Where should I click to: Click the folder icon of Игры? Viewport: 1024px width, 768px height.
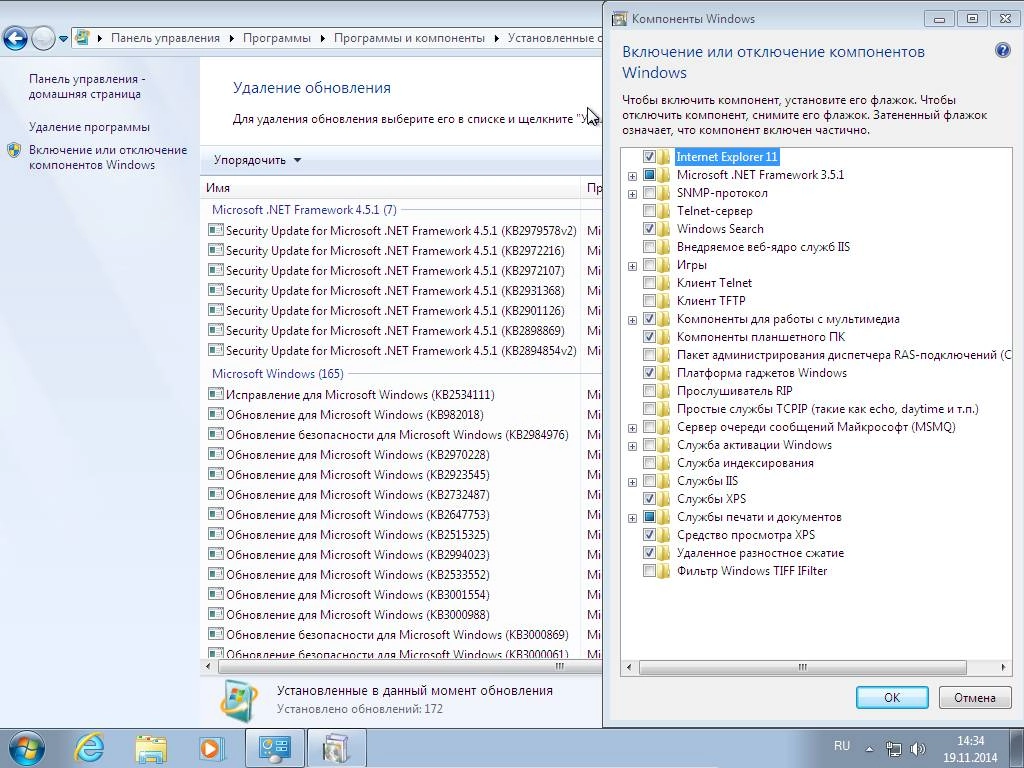[664, 264]
